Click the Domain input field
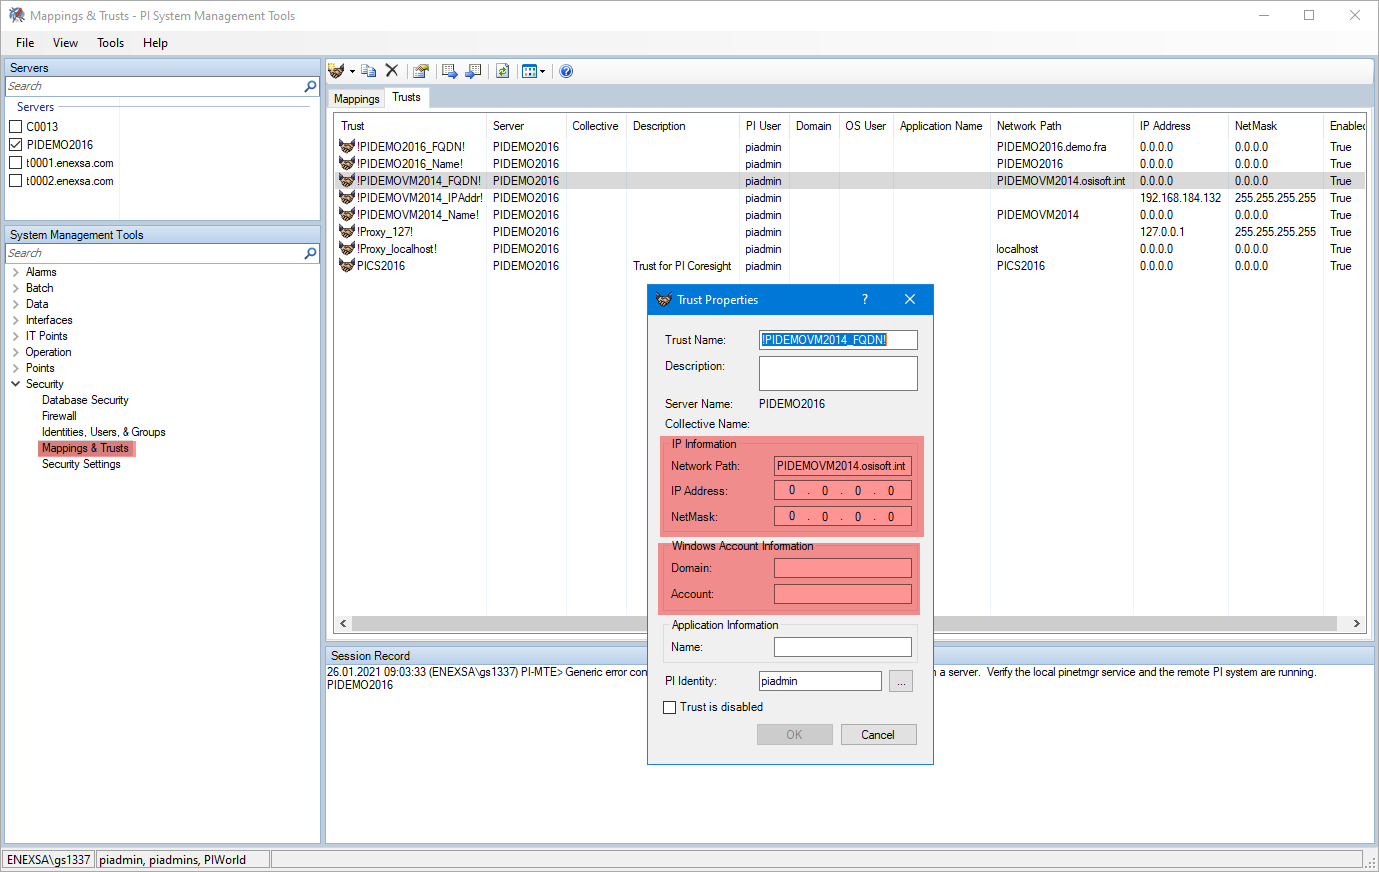Screen dimensions: 1379x872 [843, 568]
